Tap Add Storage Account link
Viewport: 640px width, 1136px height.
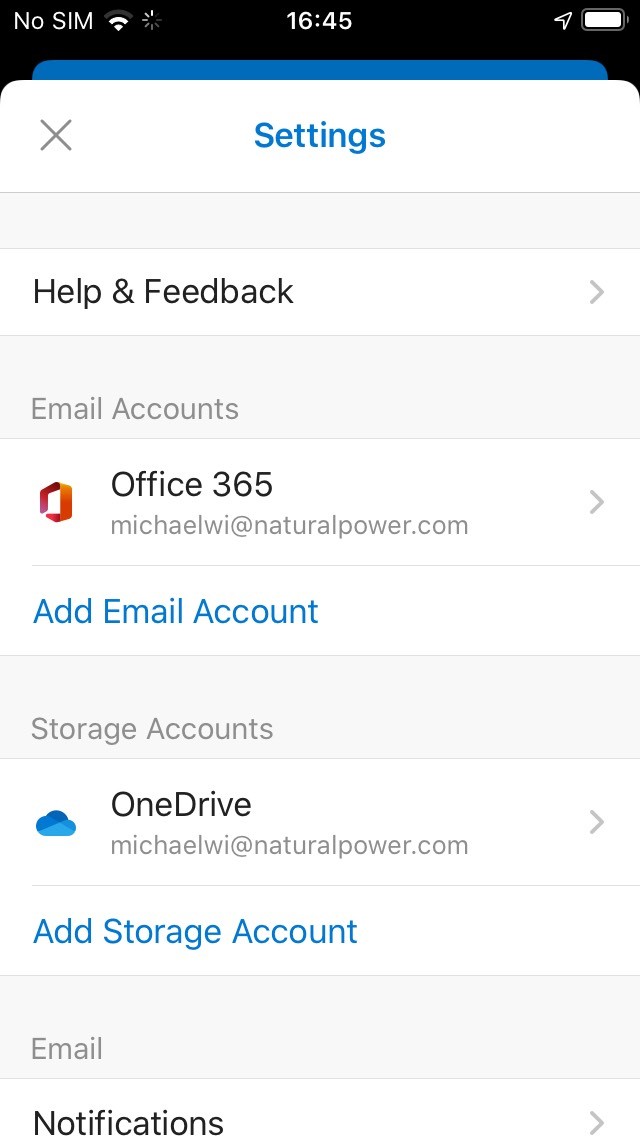195,931
